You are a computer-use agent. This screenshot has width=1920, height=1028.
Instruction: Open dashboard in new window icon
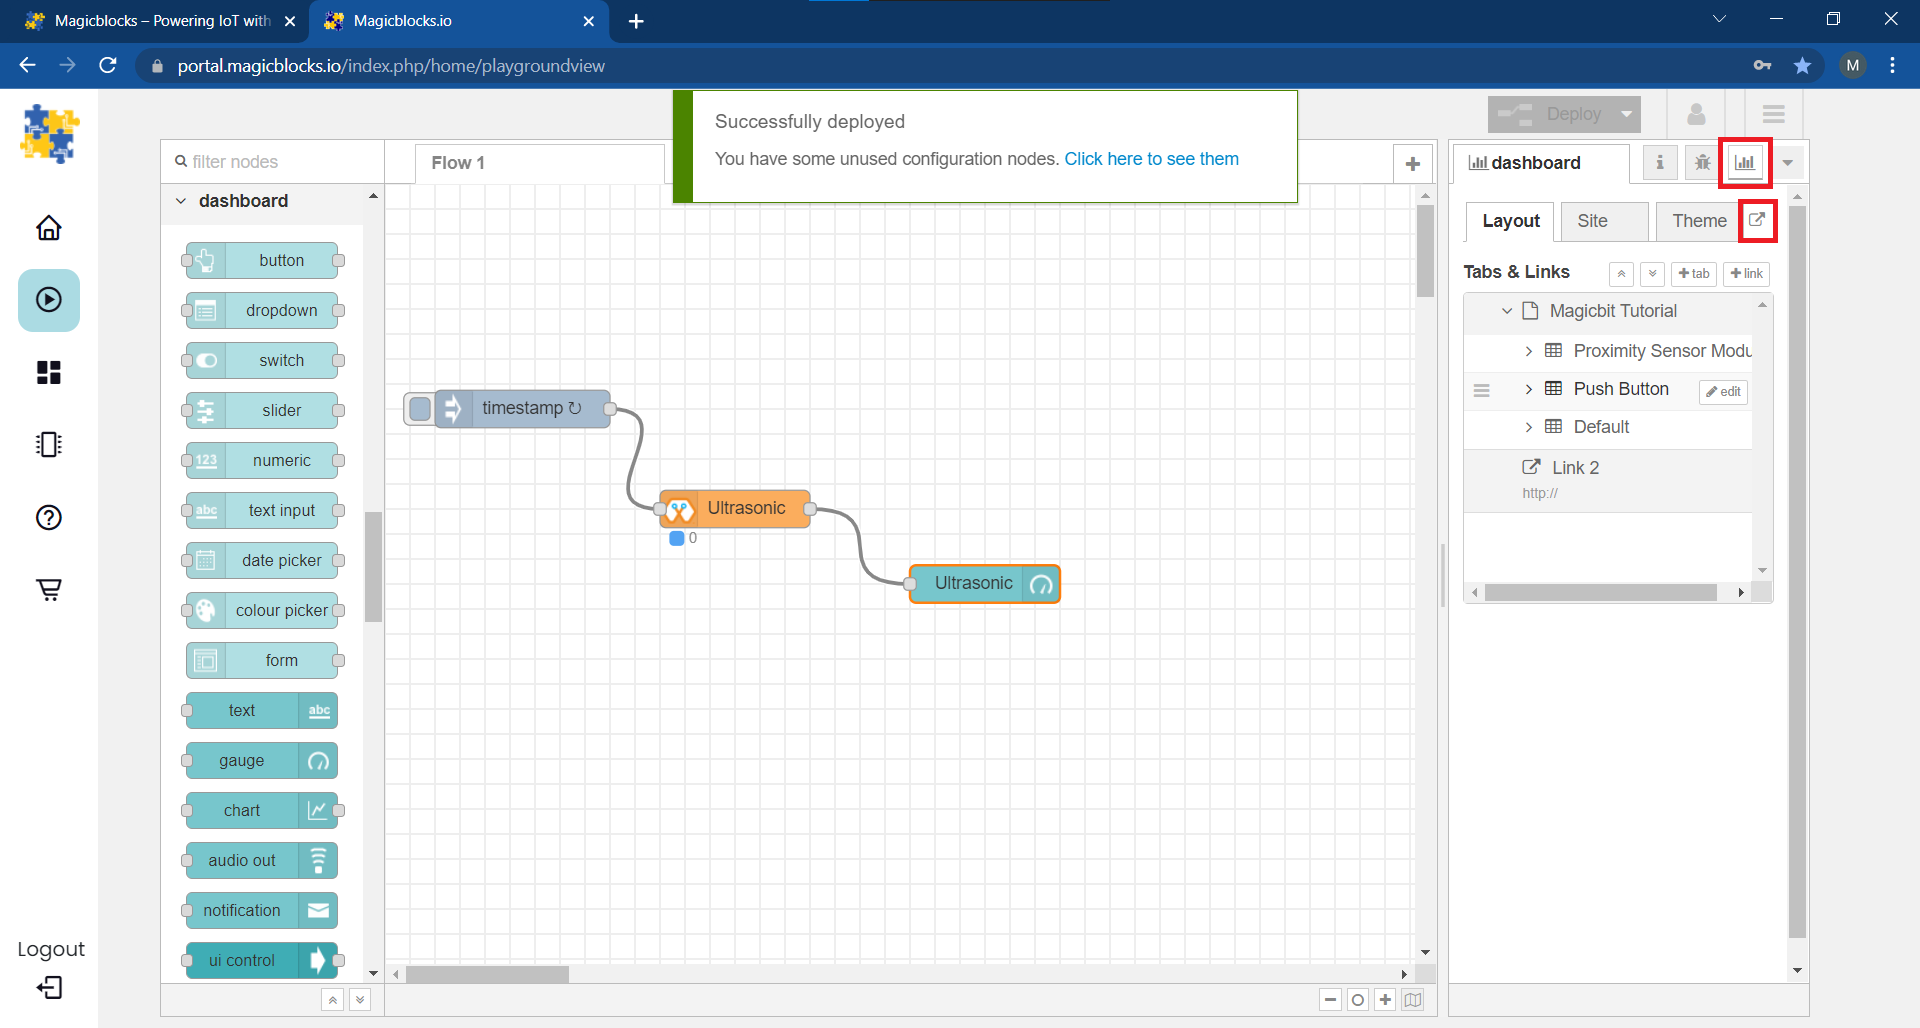(x=1757, y=220)
